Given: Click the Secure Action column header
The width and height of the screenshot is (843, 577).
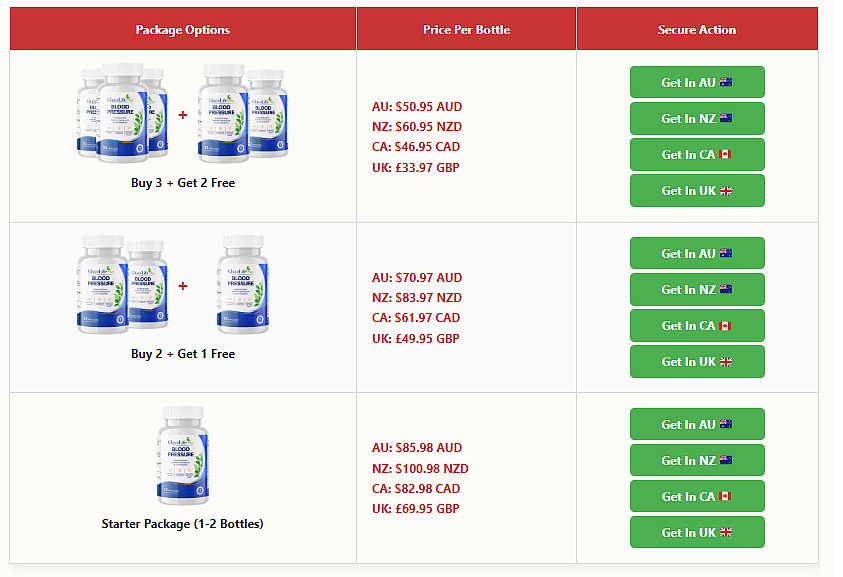Looking at the screenshot, I should pos(697,30).
